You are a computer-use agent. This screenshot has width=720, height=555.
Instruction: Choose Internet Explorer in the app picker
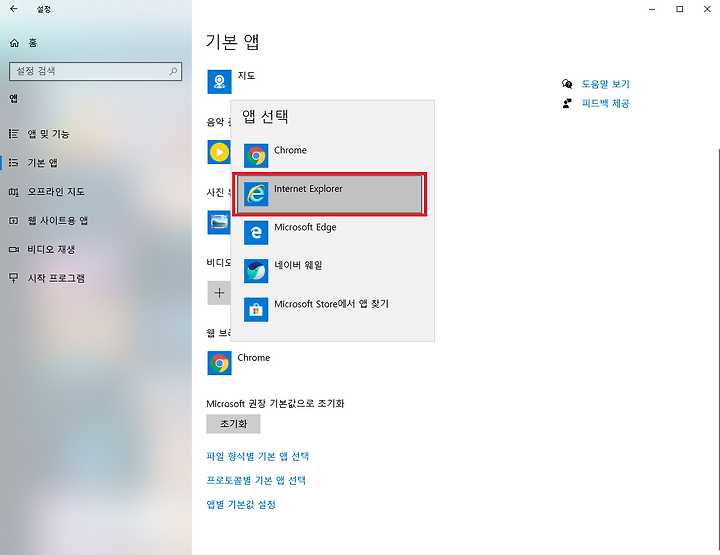329,194
